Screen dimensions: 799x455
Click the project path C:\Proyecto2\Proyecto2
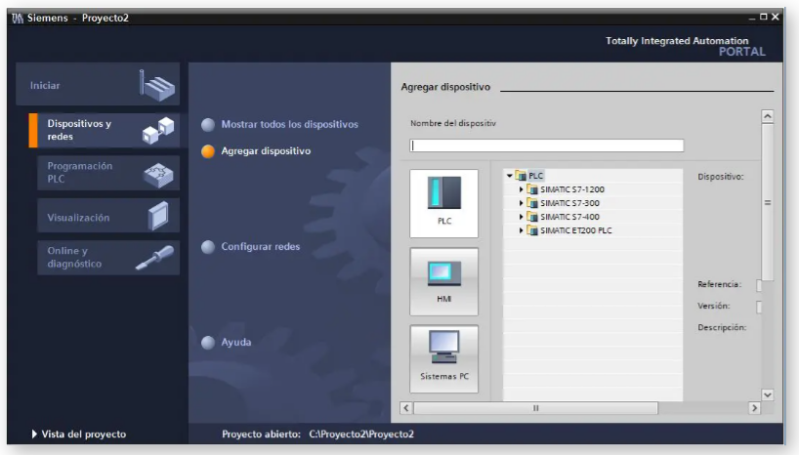click(x=361, y=434)
